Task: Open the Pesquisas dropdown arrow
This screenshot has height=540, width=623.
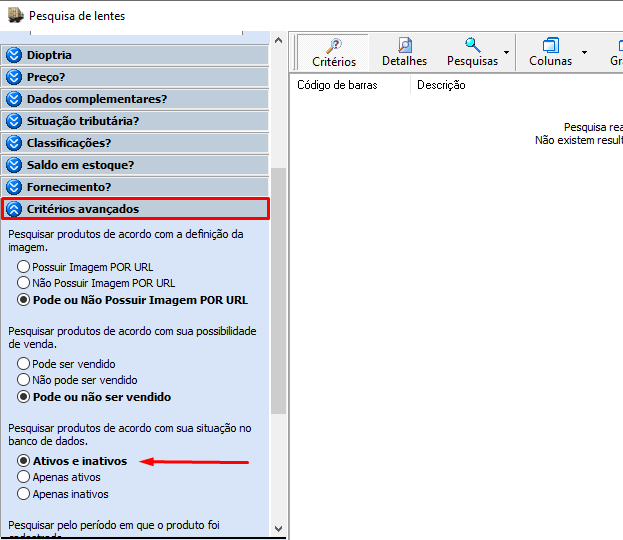Action: tap(506, 52)
